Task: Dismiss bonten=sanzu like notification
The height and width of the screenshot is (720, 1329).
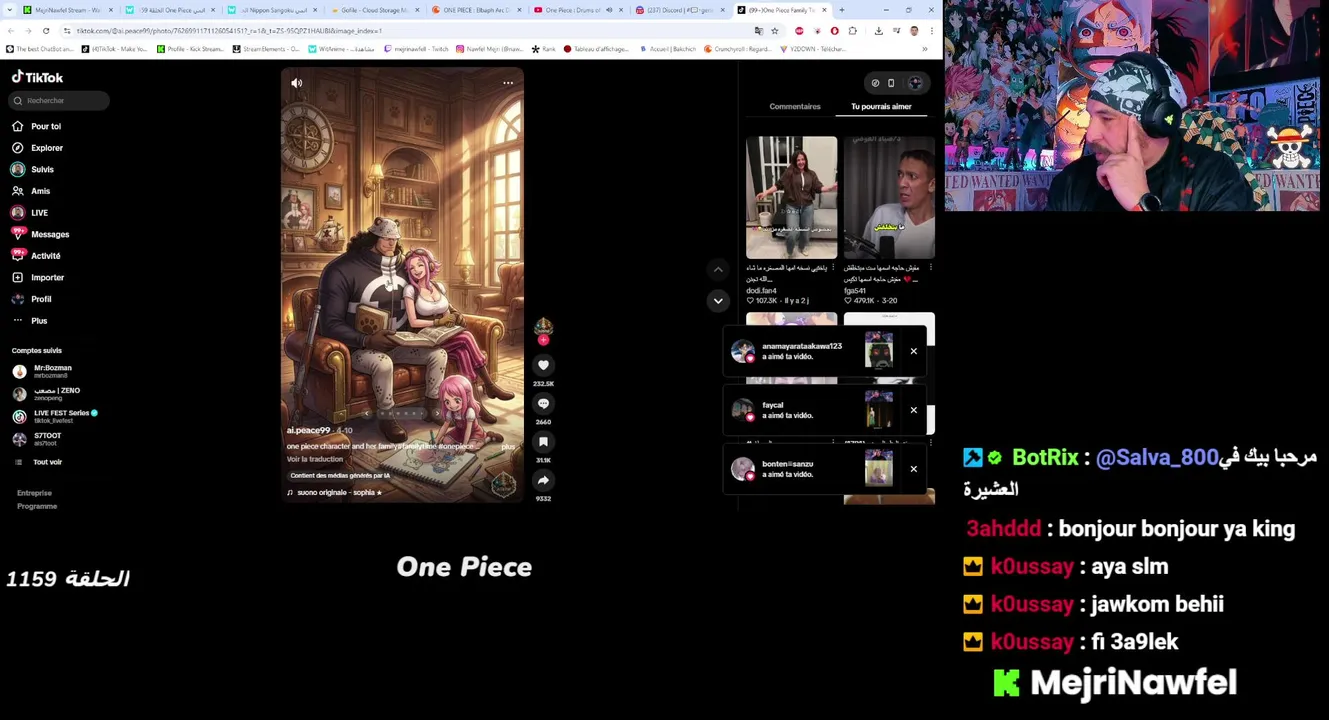Action: coord(913,469)
